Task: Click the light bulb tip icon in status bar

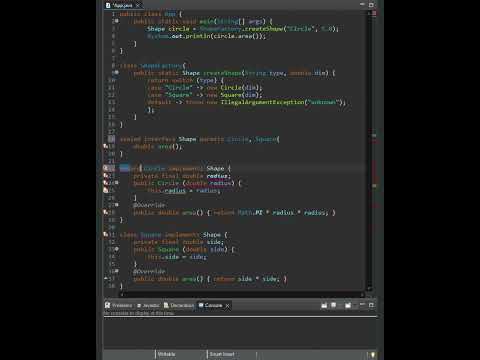Action: click(x=373, y=354)
